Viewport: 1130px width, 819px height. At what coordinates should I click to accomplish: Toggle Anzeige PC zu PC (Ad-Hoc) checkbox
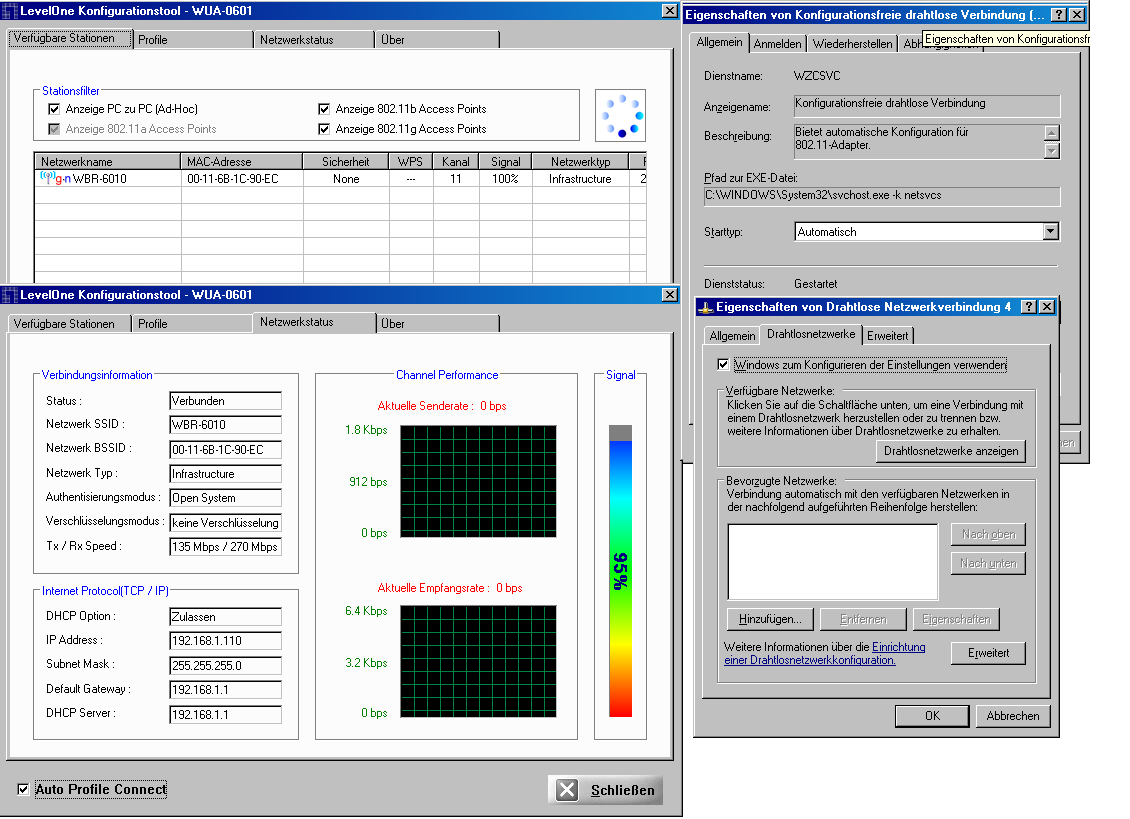click(54, 109)
